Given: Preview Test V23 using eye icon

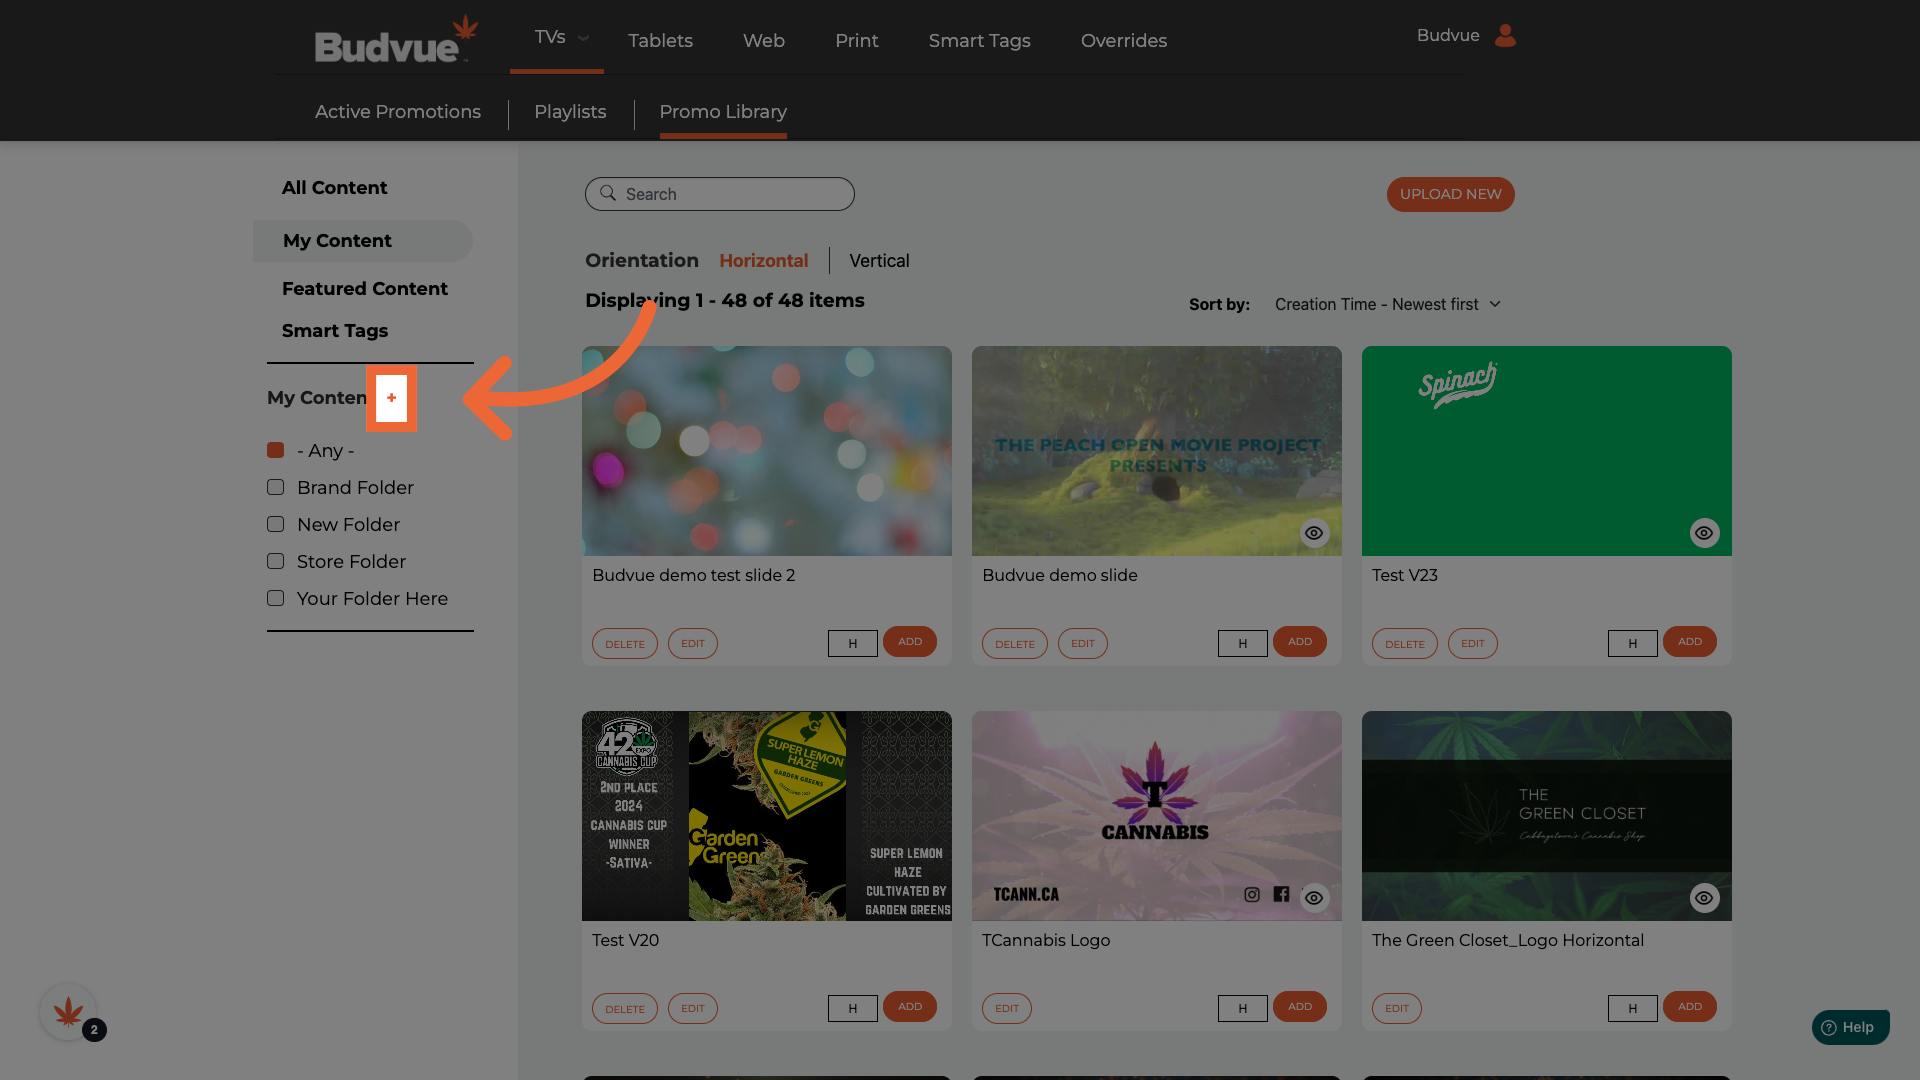Looking at the screenshot, I should (1704, 533).
